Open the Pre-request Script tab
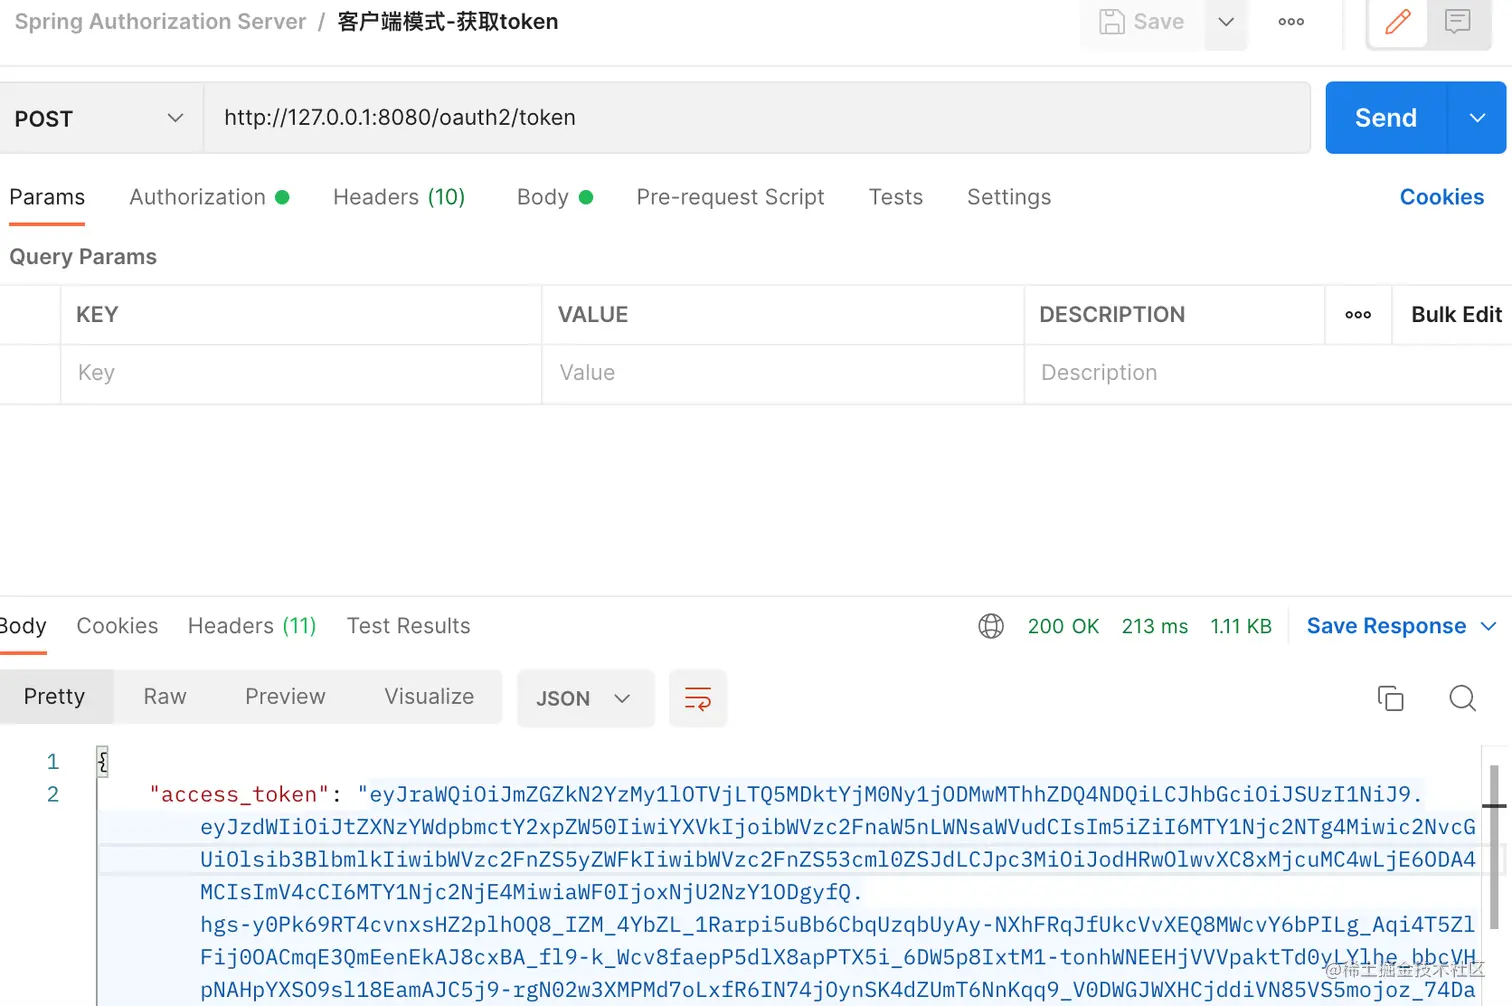Screen dimensions: 1512x1006 point(730,197)
